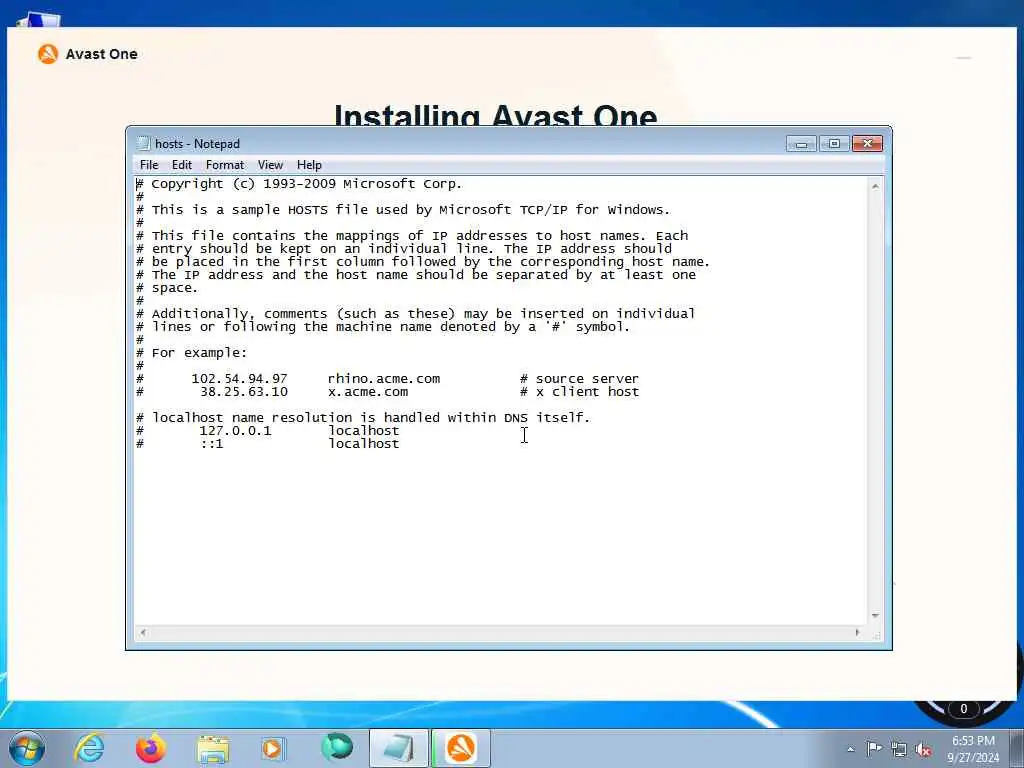The height and width of the screenshot is (768, 1024).
Task: Open Windows Explorer folder icon in taskbar
Action: point(213,749)
